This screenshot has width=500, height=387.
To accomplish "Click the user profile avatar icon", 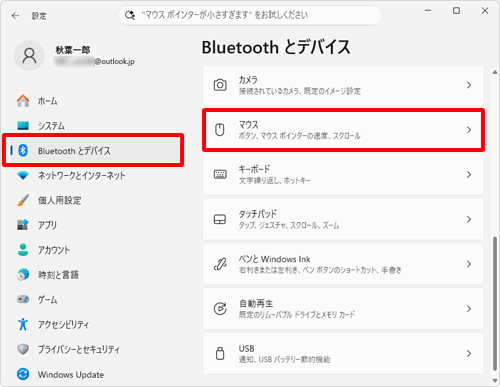I will pyautogui.click(x=29, y=56).
